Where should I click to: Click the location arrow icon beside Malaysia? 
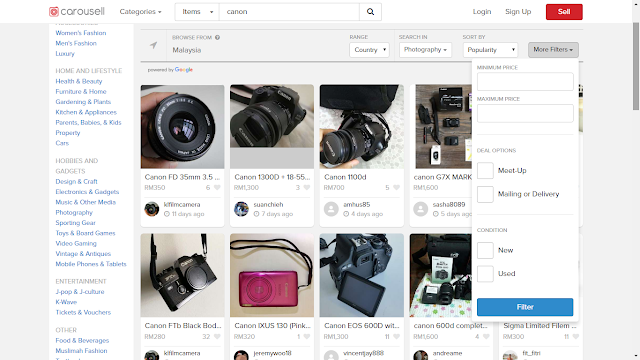tap(153, 45)
